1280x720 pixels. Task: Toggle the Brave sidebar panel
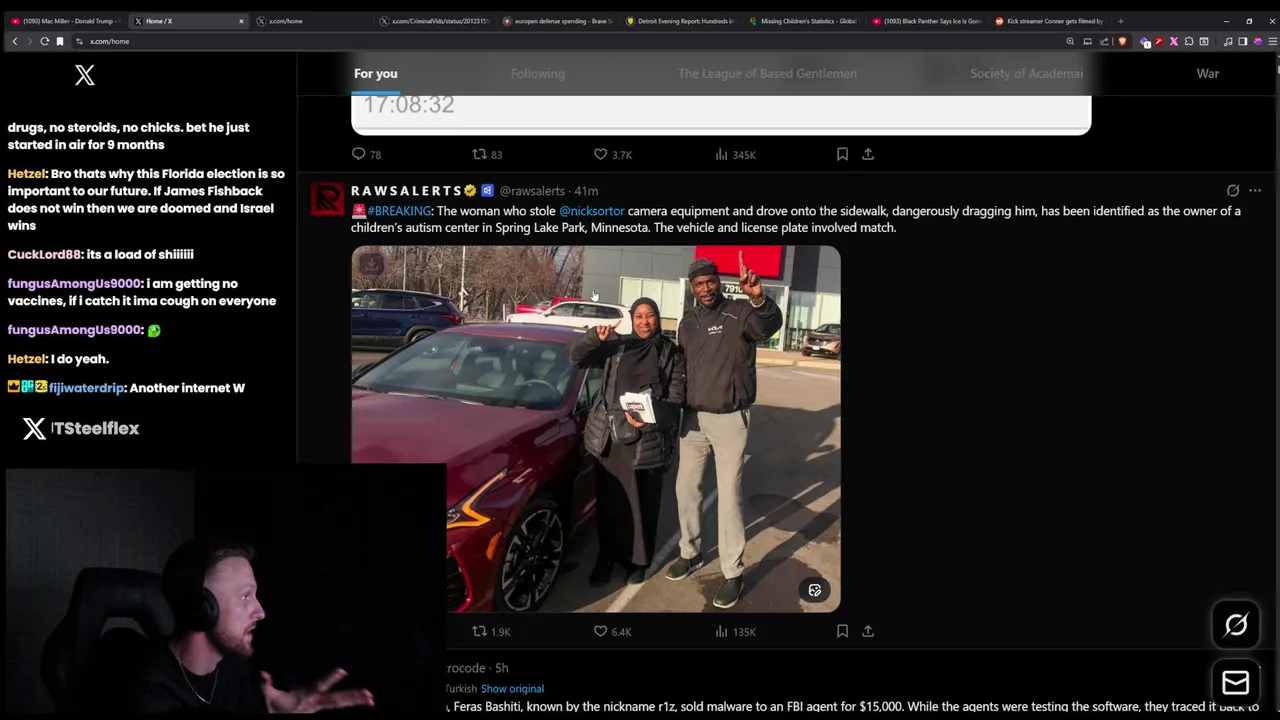point(1242,41)
